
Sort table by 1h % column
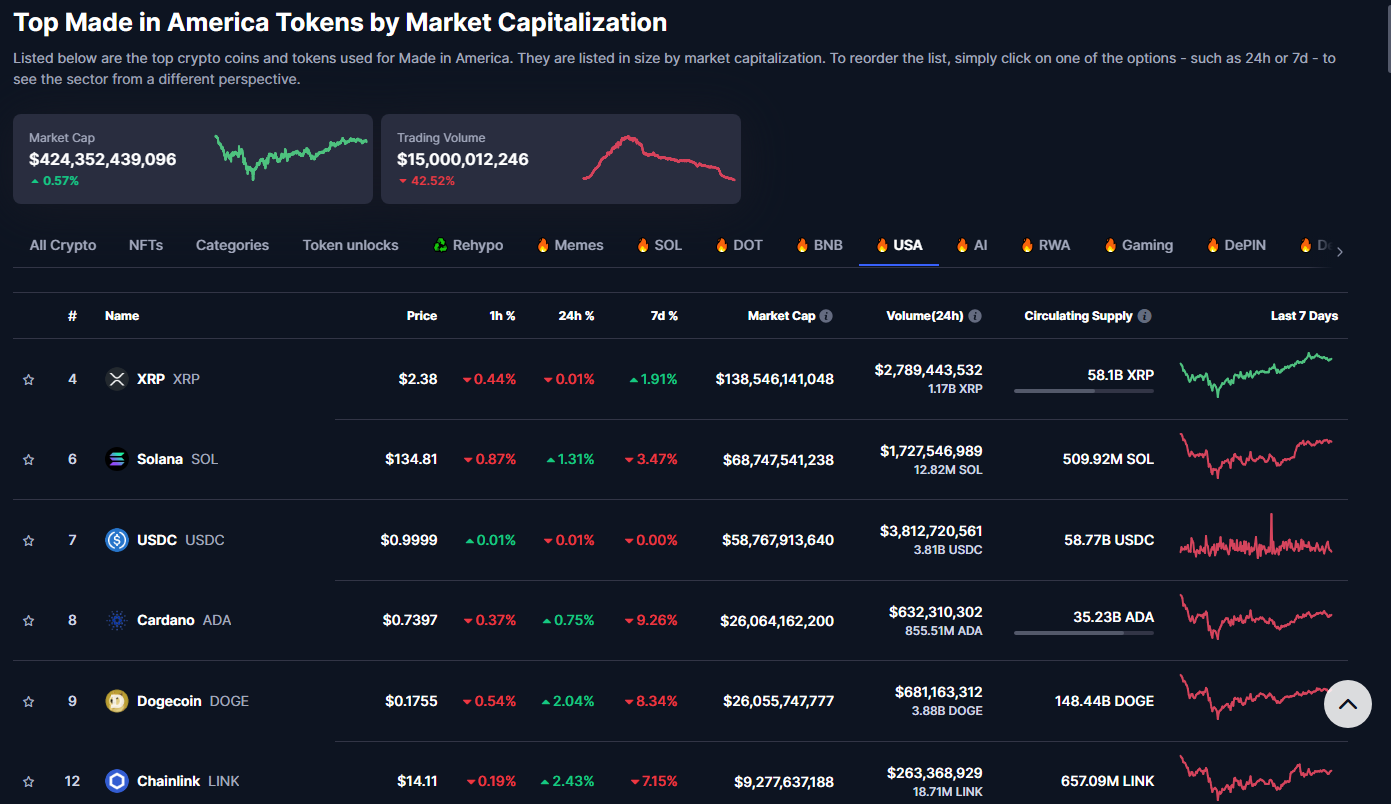click(x=502, y=316)
